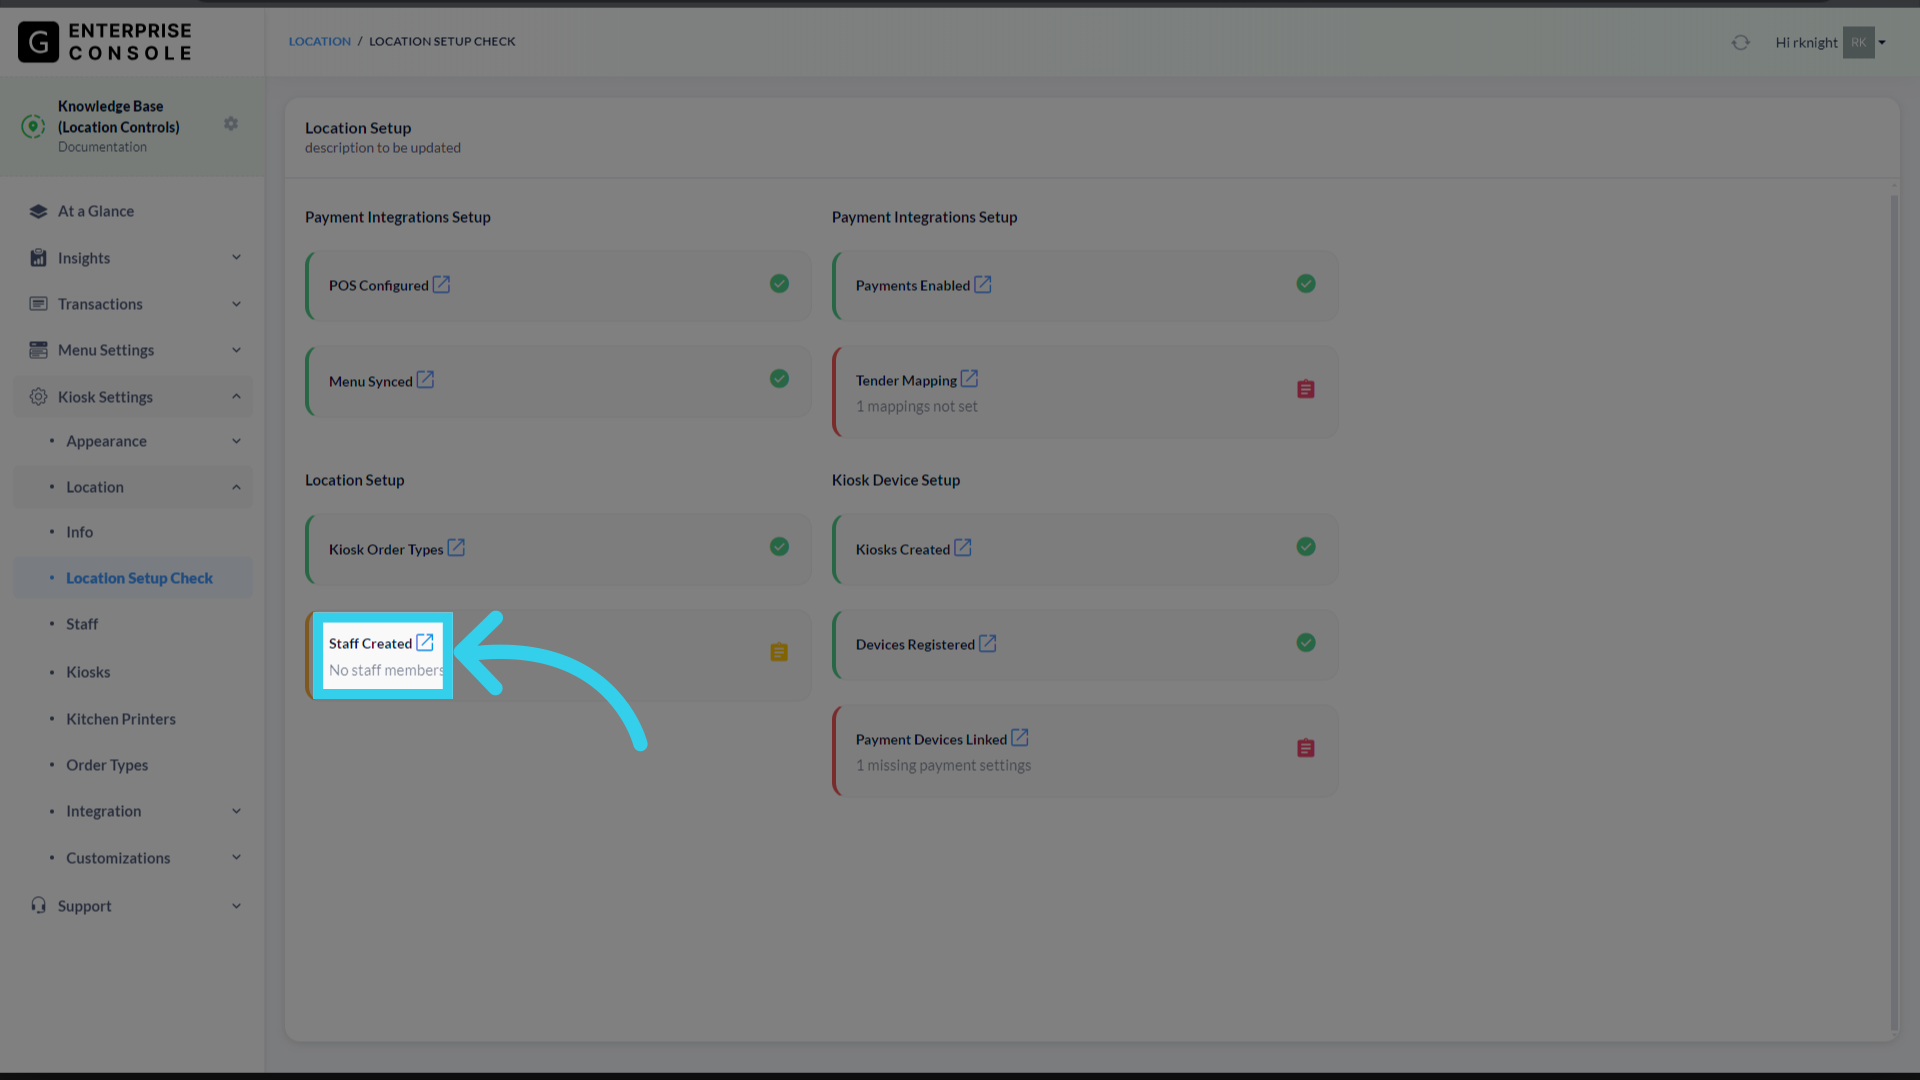Expand the Insights menu chevron
The width and height of the screenshot is (1920, 1080).
237,258
